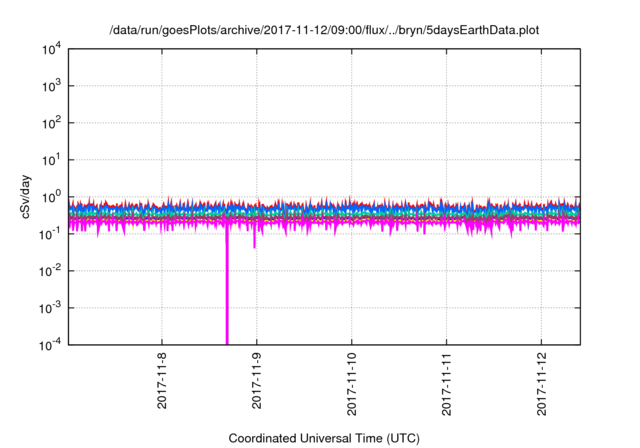Click the Coordinated Universal Time axis label
Screen dimensions: 640x448
pos(324,438)
